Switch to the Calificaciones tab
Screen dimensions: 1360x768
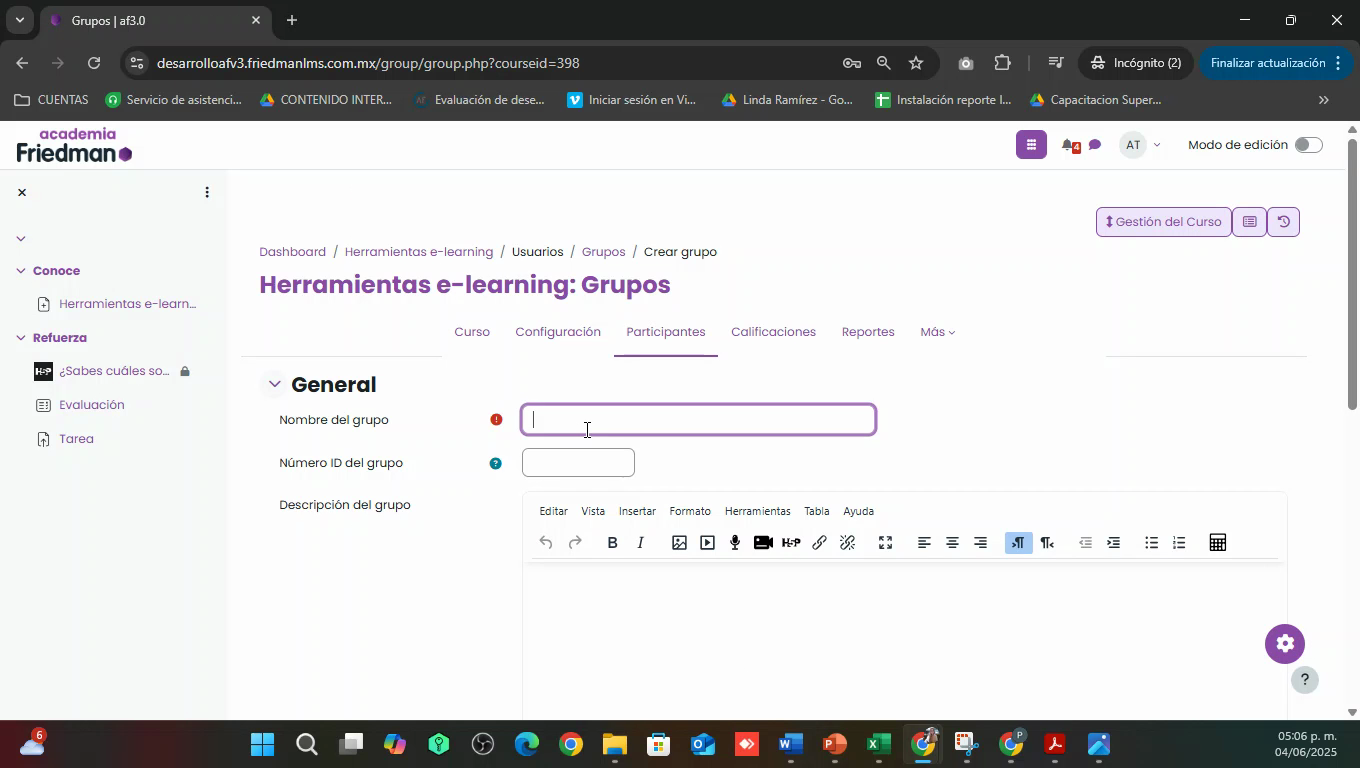[773, 332]
